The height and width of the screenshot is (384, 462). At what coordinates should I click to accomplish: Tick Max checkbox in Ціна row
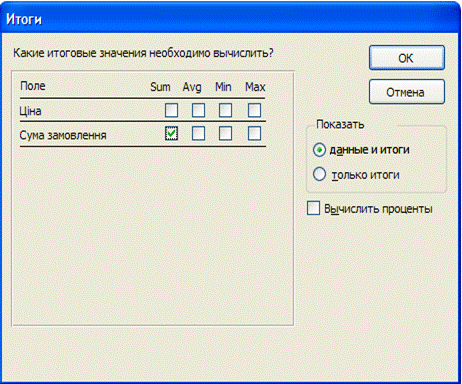pos(254,110)
